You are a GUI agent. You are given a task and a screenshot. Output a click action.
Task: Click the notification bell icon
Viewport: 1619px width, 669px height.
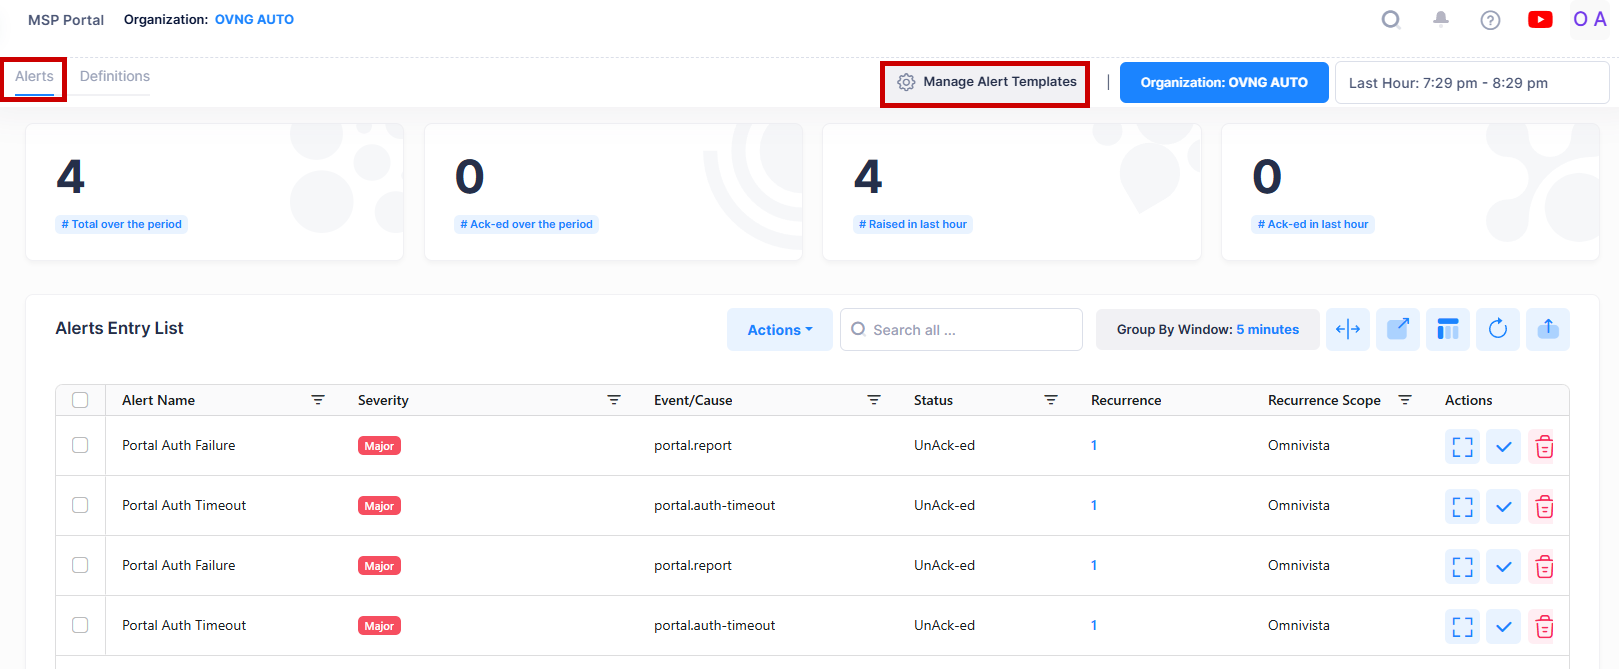point(1440,19)
